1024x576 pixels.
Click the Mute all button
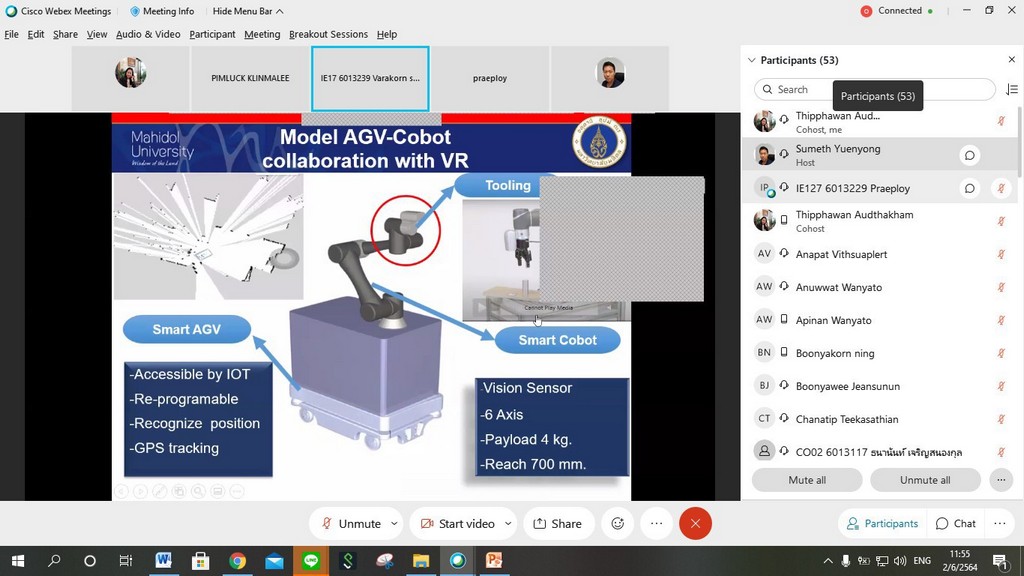pos(806,480)
